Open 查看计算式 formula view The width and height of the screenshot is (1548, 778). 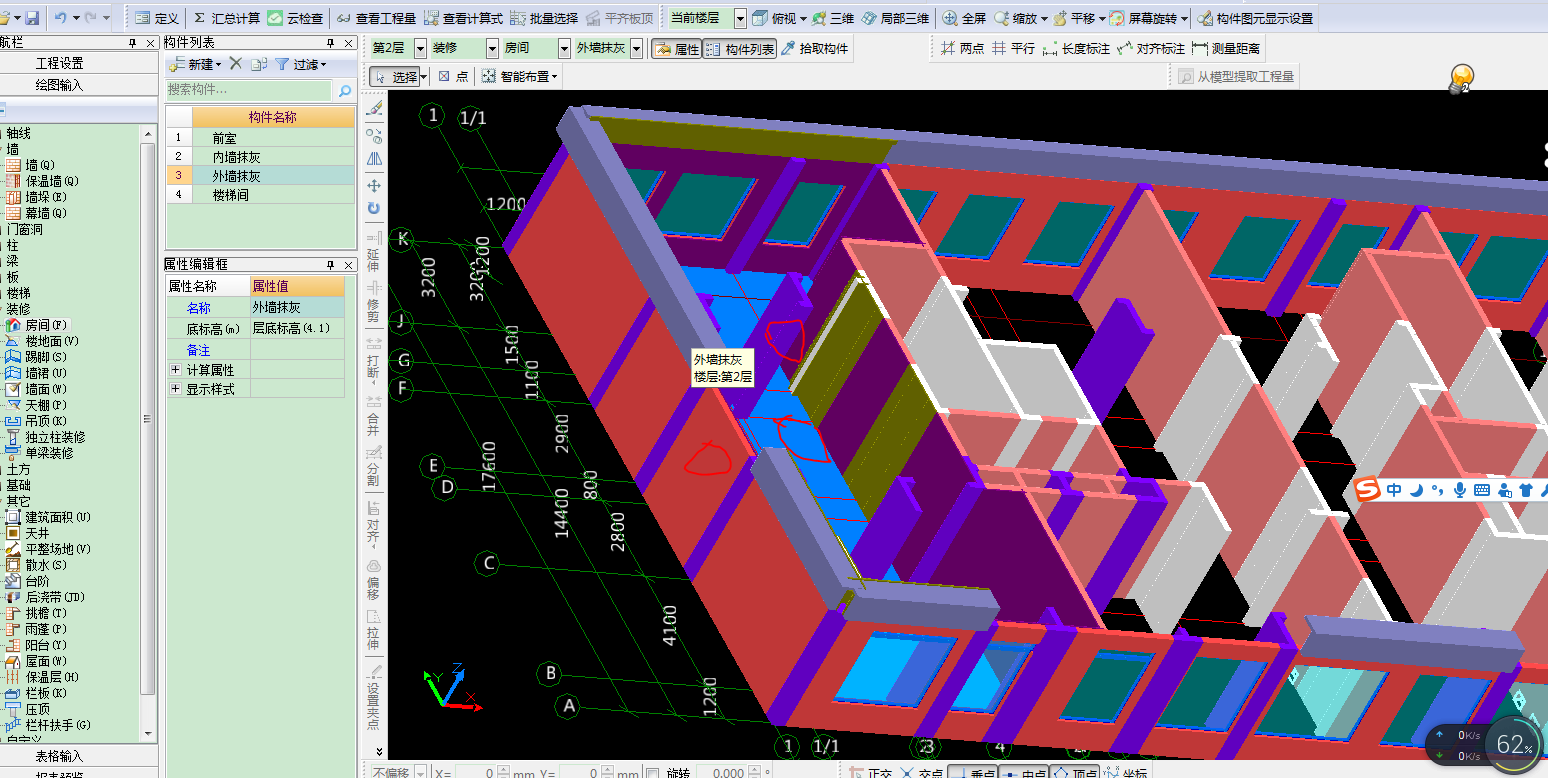click(x=463, y=18)
